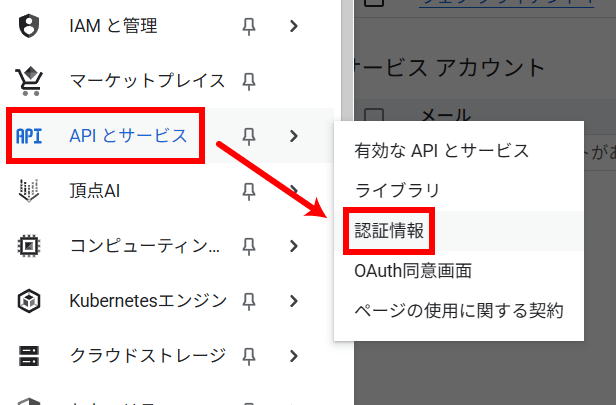
Task: Click the マーケットプレイス cart icon
Action: point(29,81)
